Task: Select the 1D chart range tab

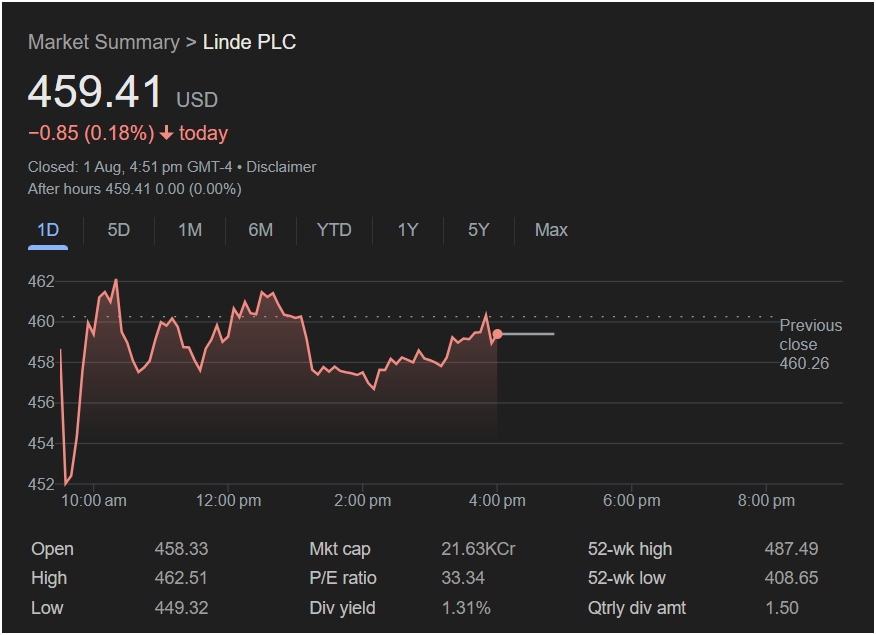Action: pos(48,230)
